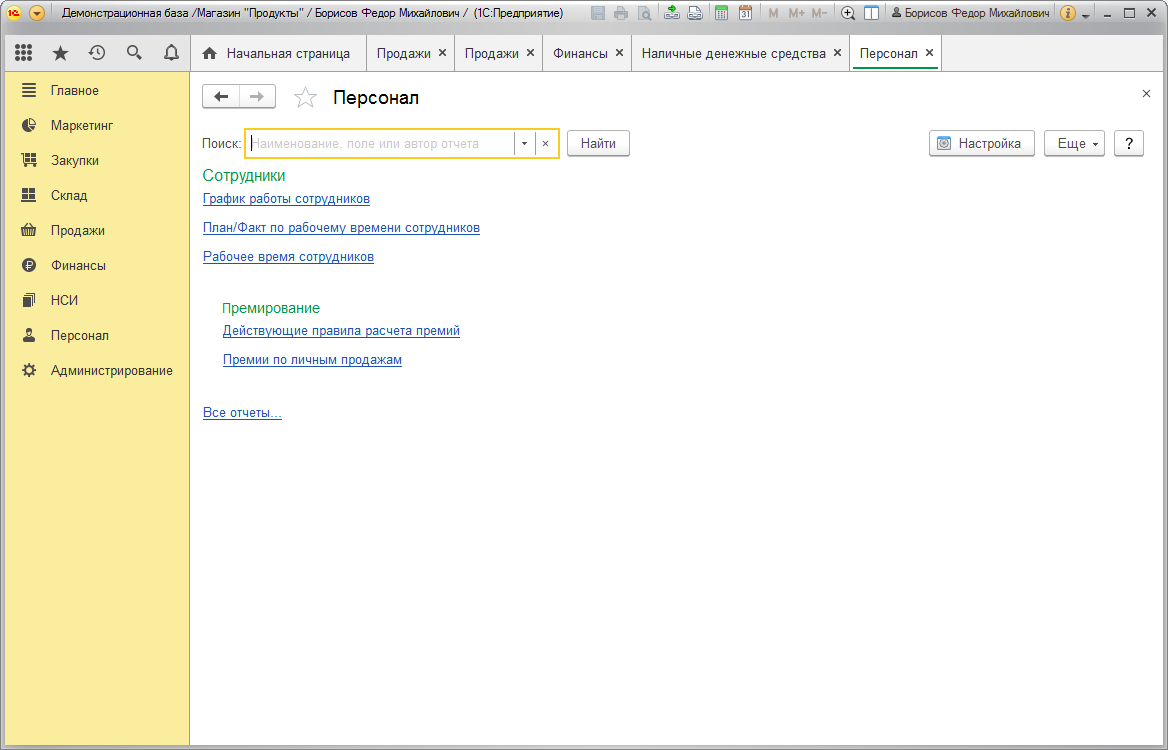Open Премии по личным продажам report
The height and width of the screenshot is (750, 1168).
pos(312,360)
